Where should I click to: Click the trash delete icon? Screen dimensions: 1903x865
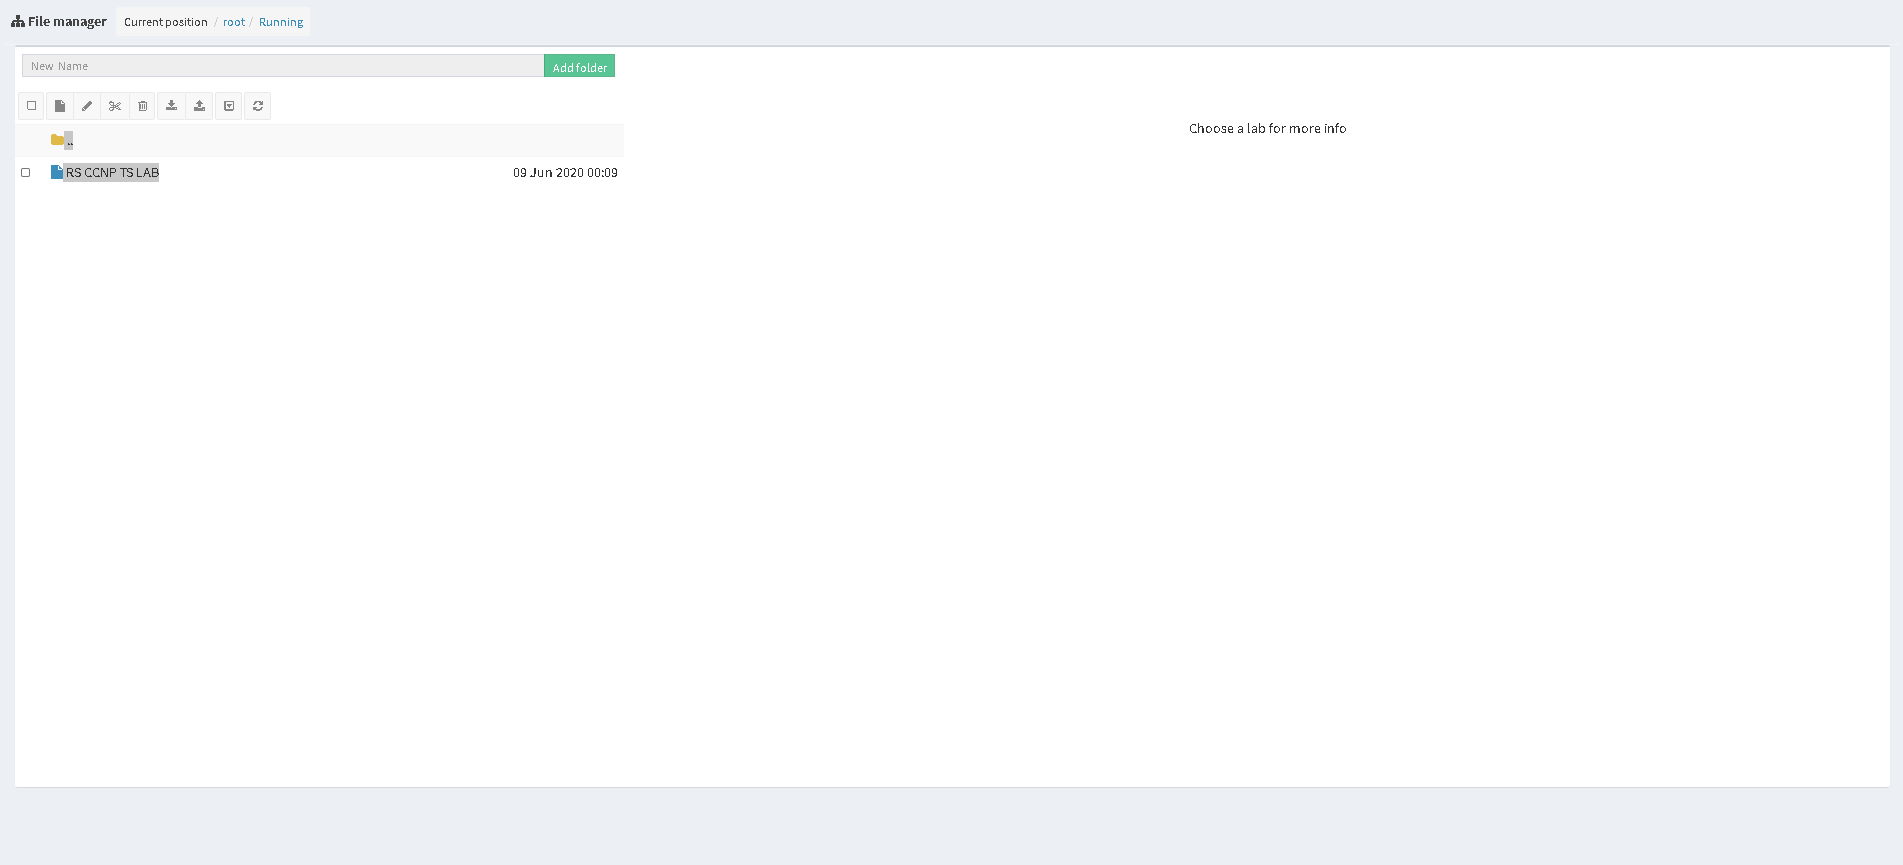click(x=143, y=106)
